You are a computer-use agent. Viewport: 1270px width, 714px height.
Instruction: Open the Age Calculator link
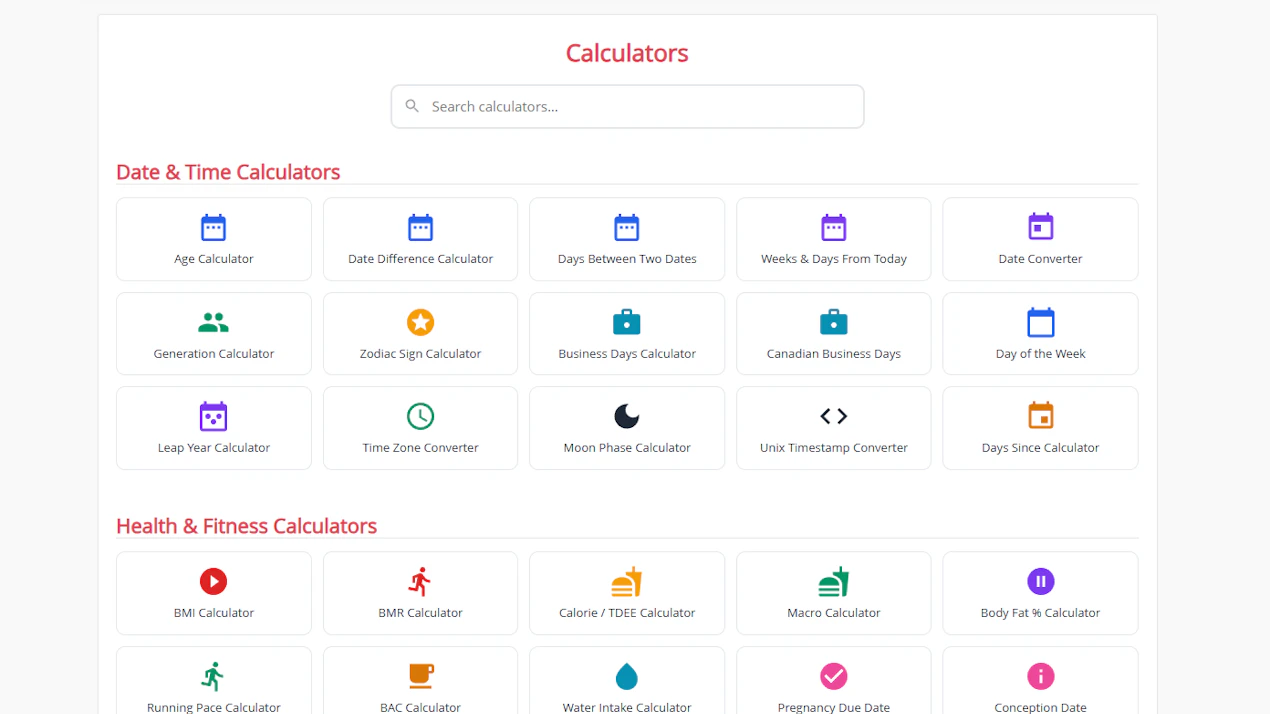(x=214, y=239)
